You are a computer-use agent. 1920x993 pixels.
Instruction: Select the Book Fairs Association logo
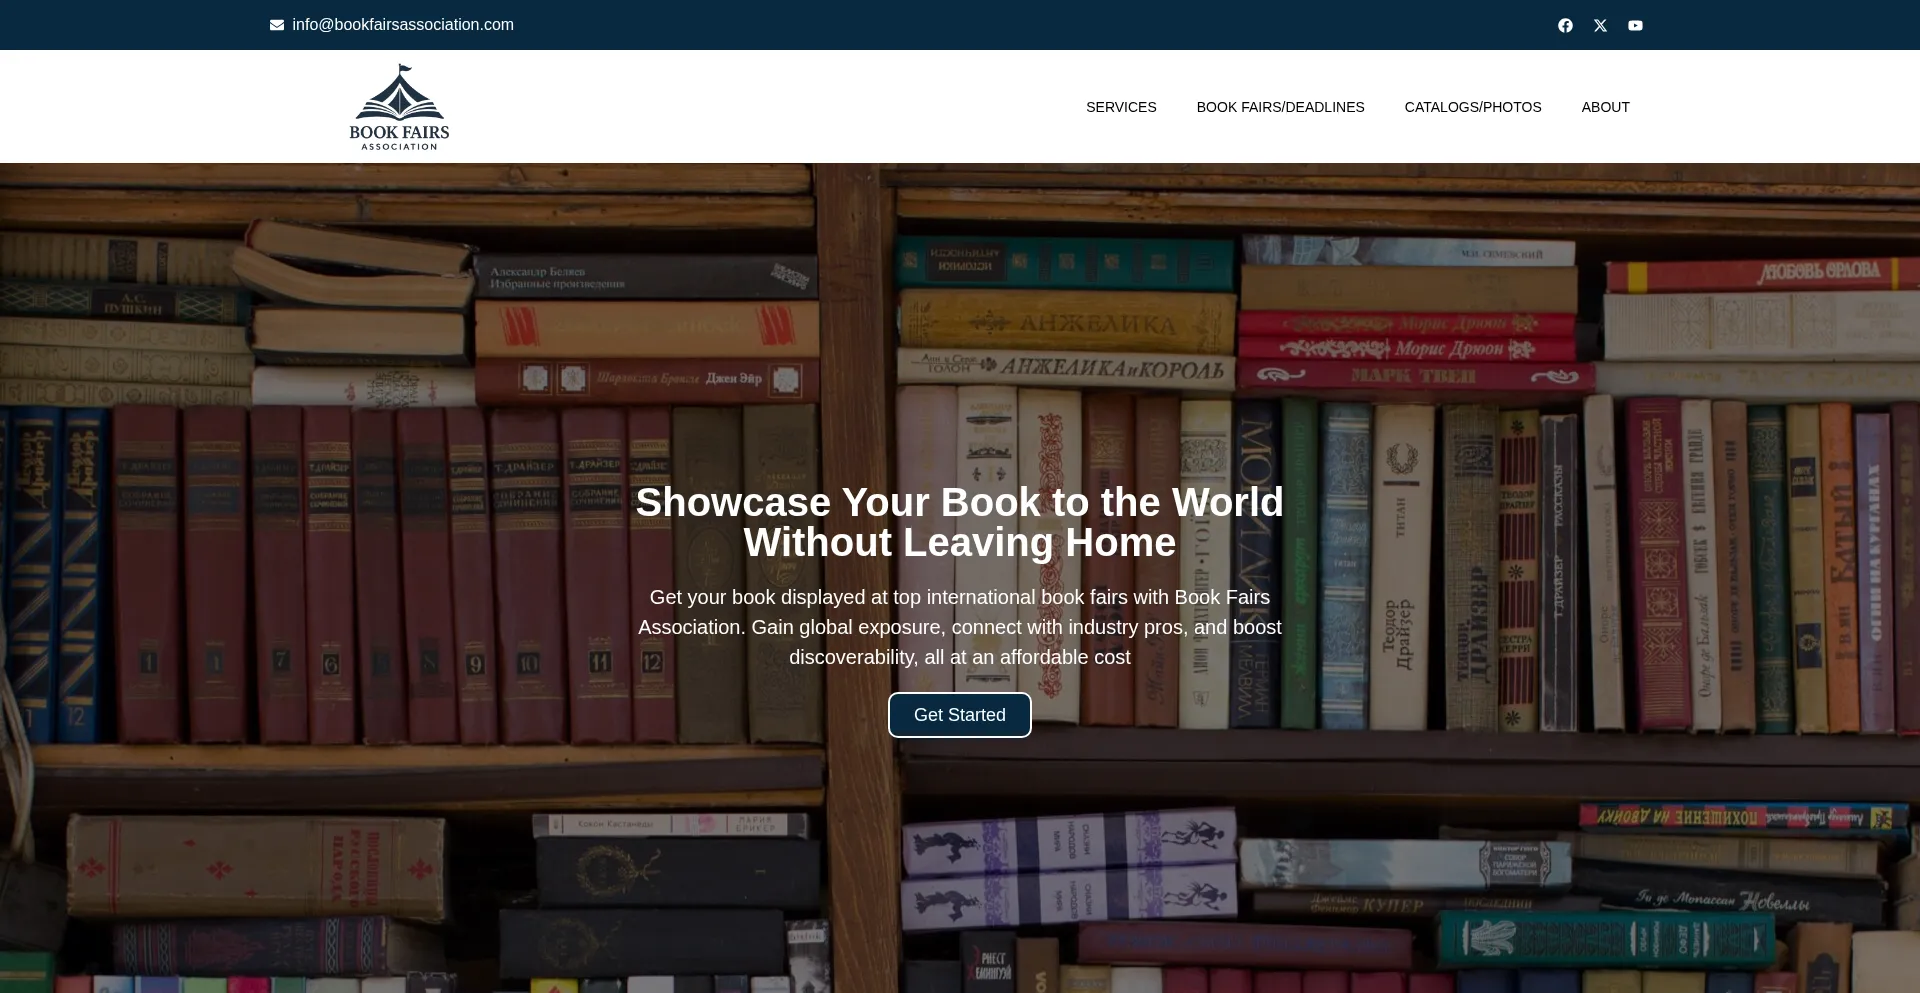[x=399, y=106]
